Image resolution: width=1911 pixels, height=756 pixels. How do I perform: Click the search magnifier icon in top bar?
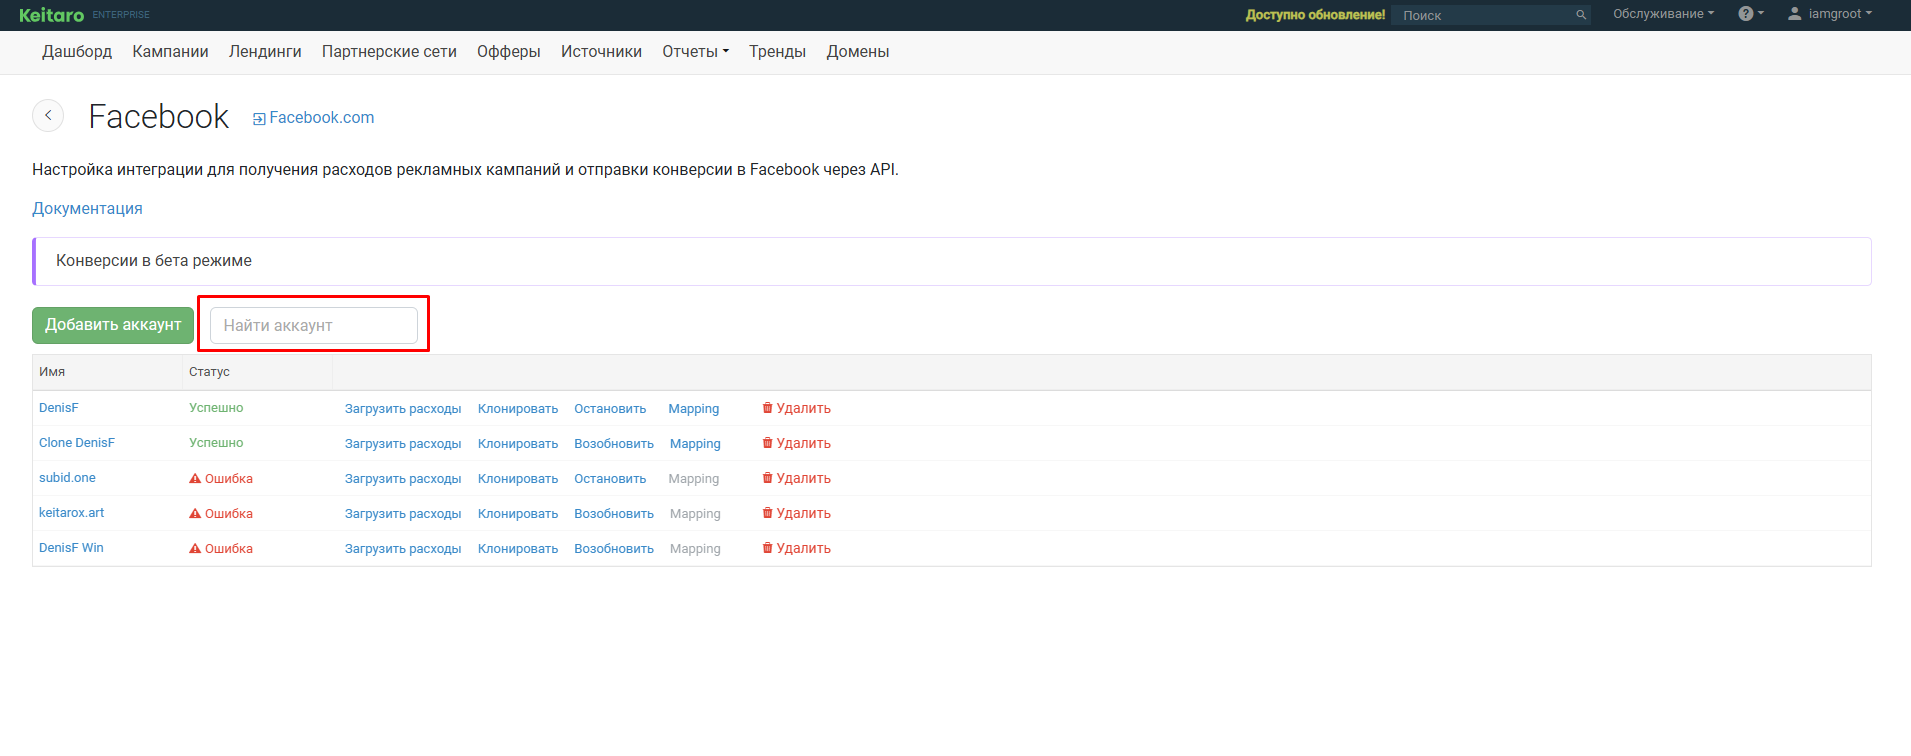pos(1581,15)
